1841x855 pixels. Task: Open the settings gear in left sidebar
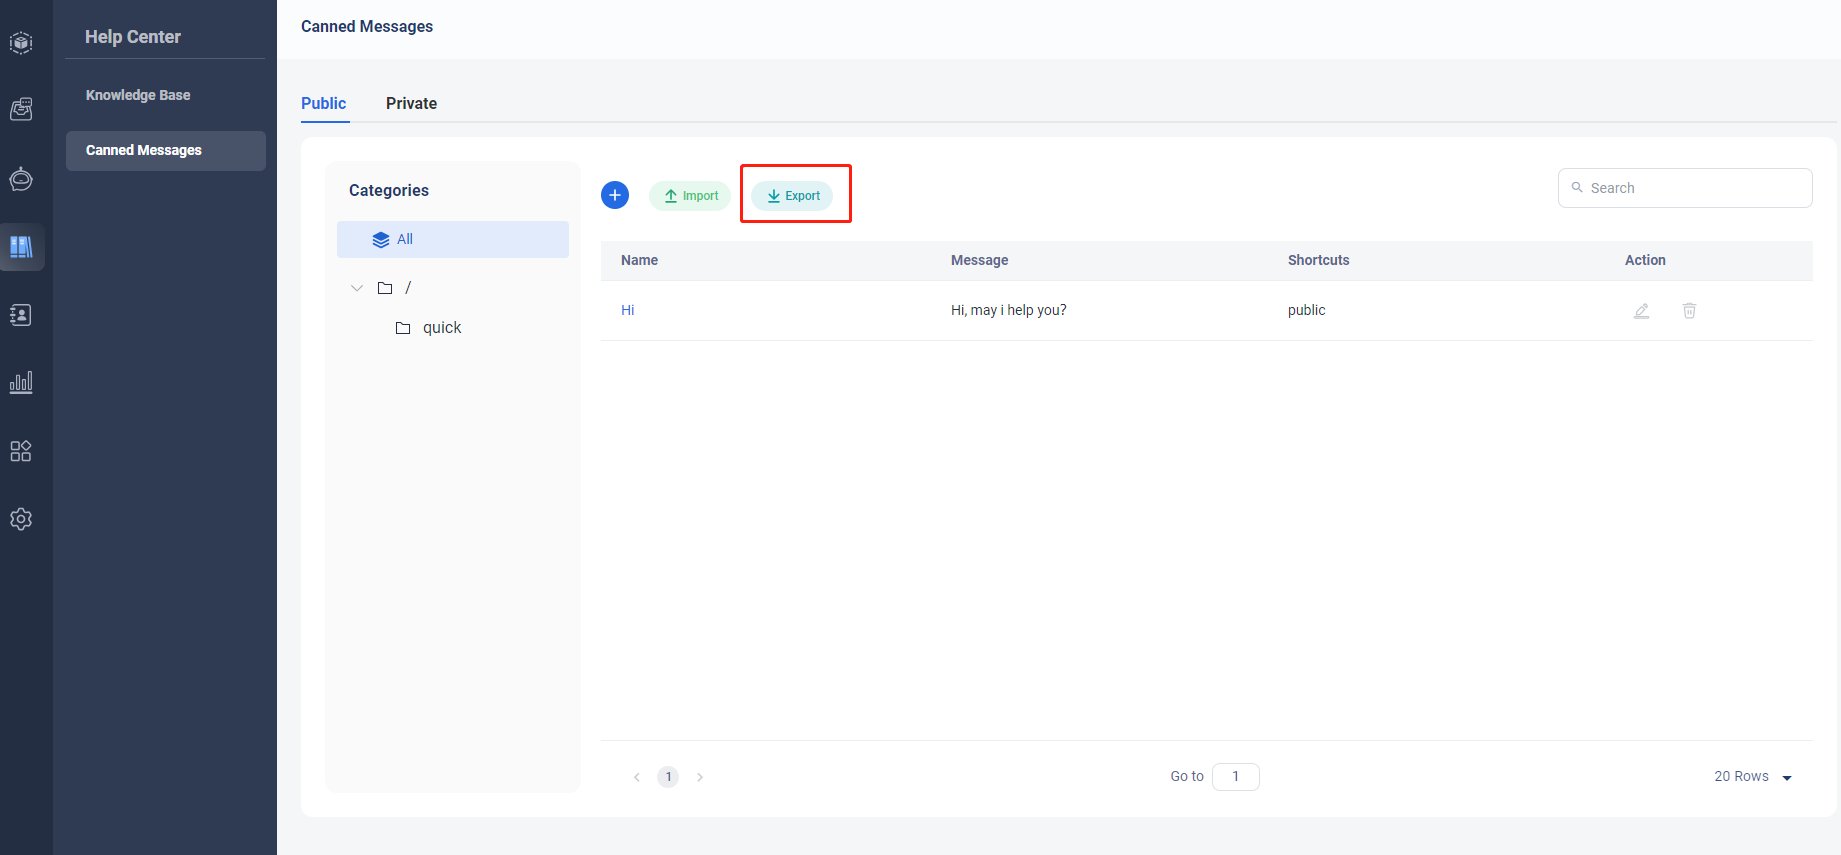21,519
